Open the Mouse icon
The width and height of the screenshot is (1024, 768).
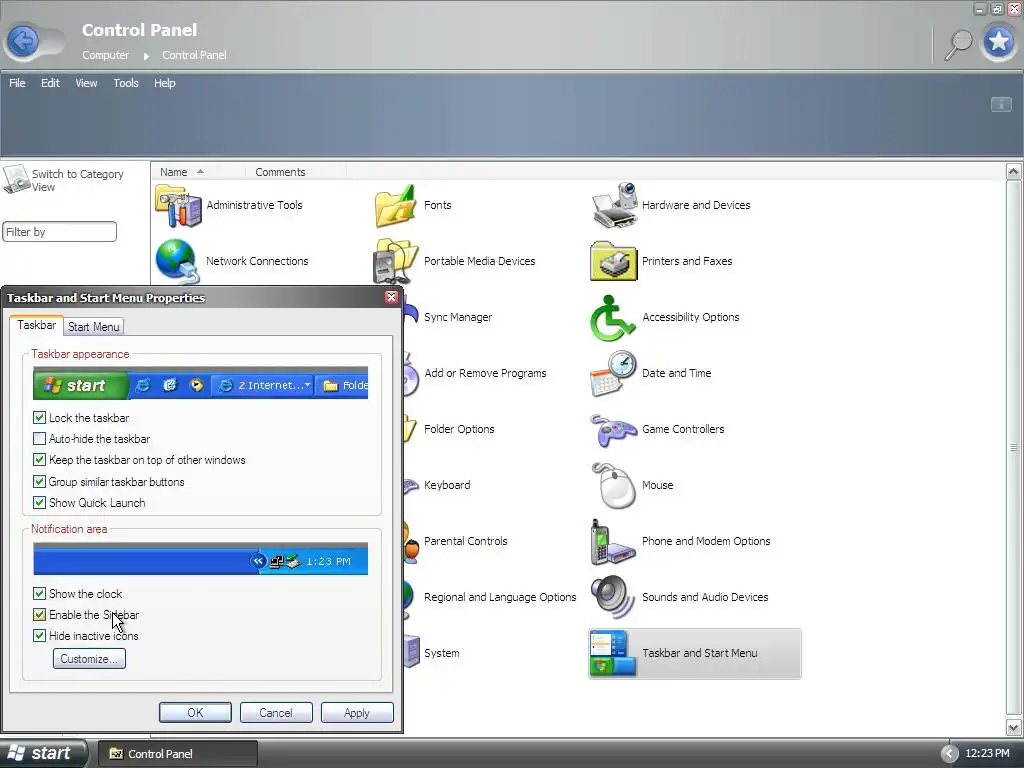613,485
